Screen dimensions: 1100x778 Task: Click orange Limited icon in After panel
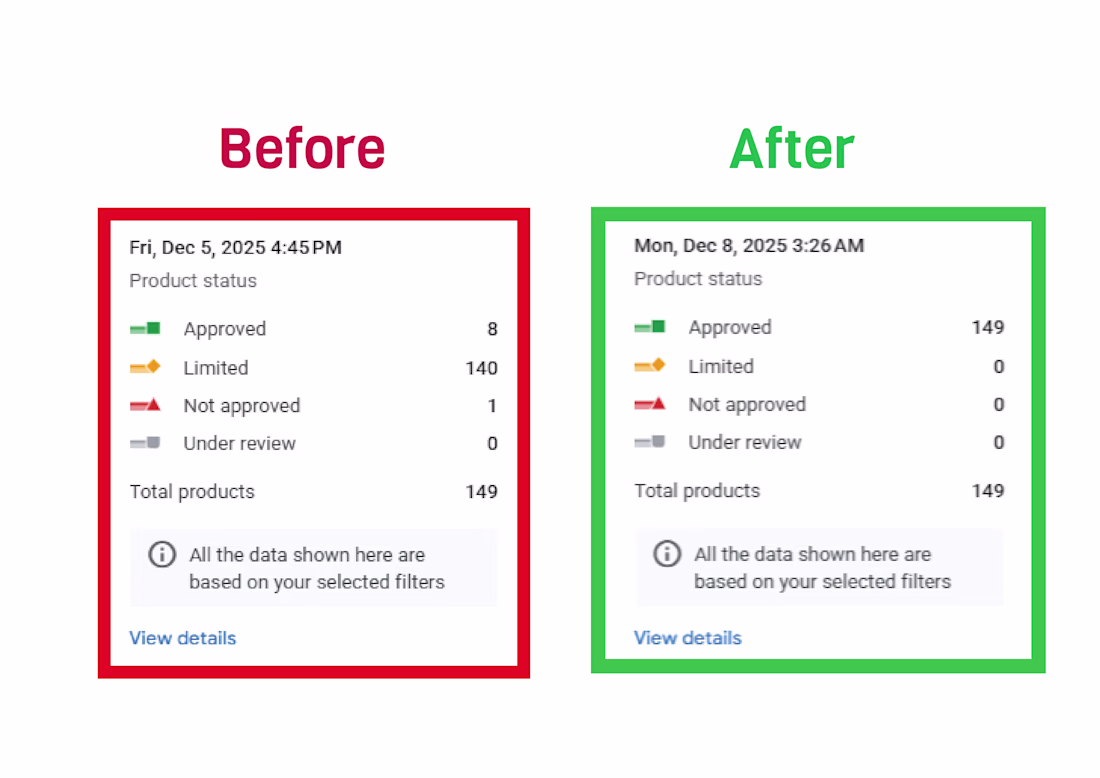tap(650, 366)
